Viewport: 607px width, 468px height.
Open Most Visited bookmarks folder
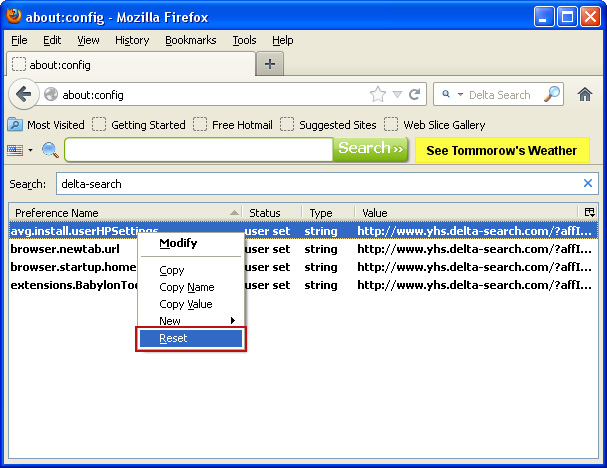coord(46,125)
